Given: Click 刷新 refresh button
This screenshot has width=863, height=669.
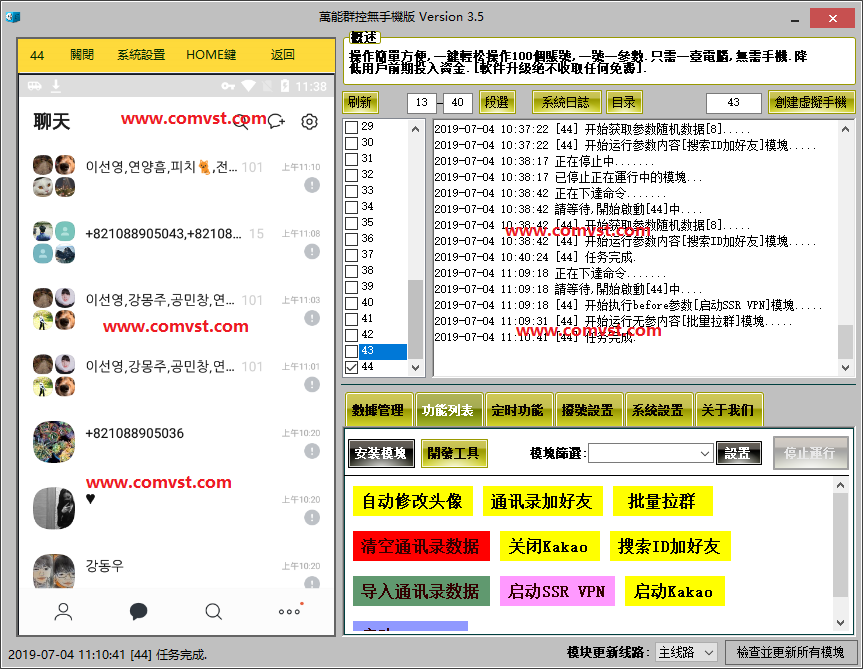Looking at the screenshot, I should pyautogui.click(x=360, y=102).
